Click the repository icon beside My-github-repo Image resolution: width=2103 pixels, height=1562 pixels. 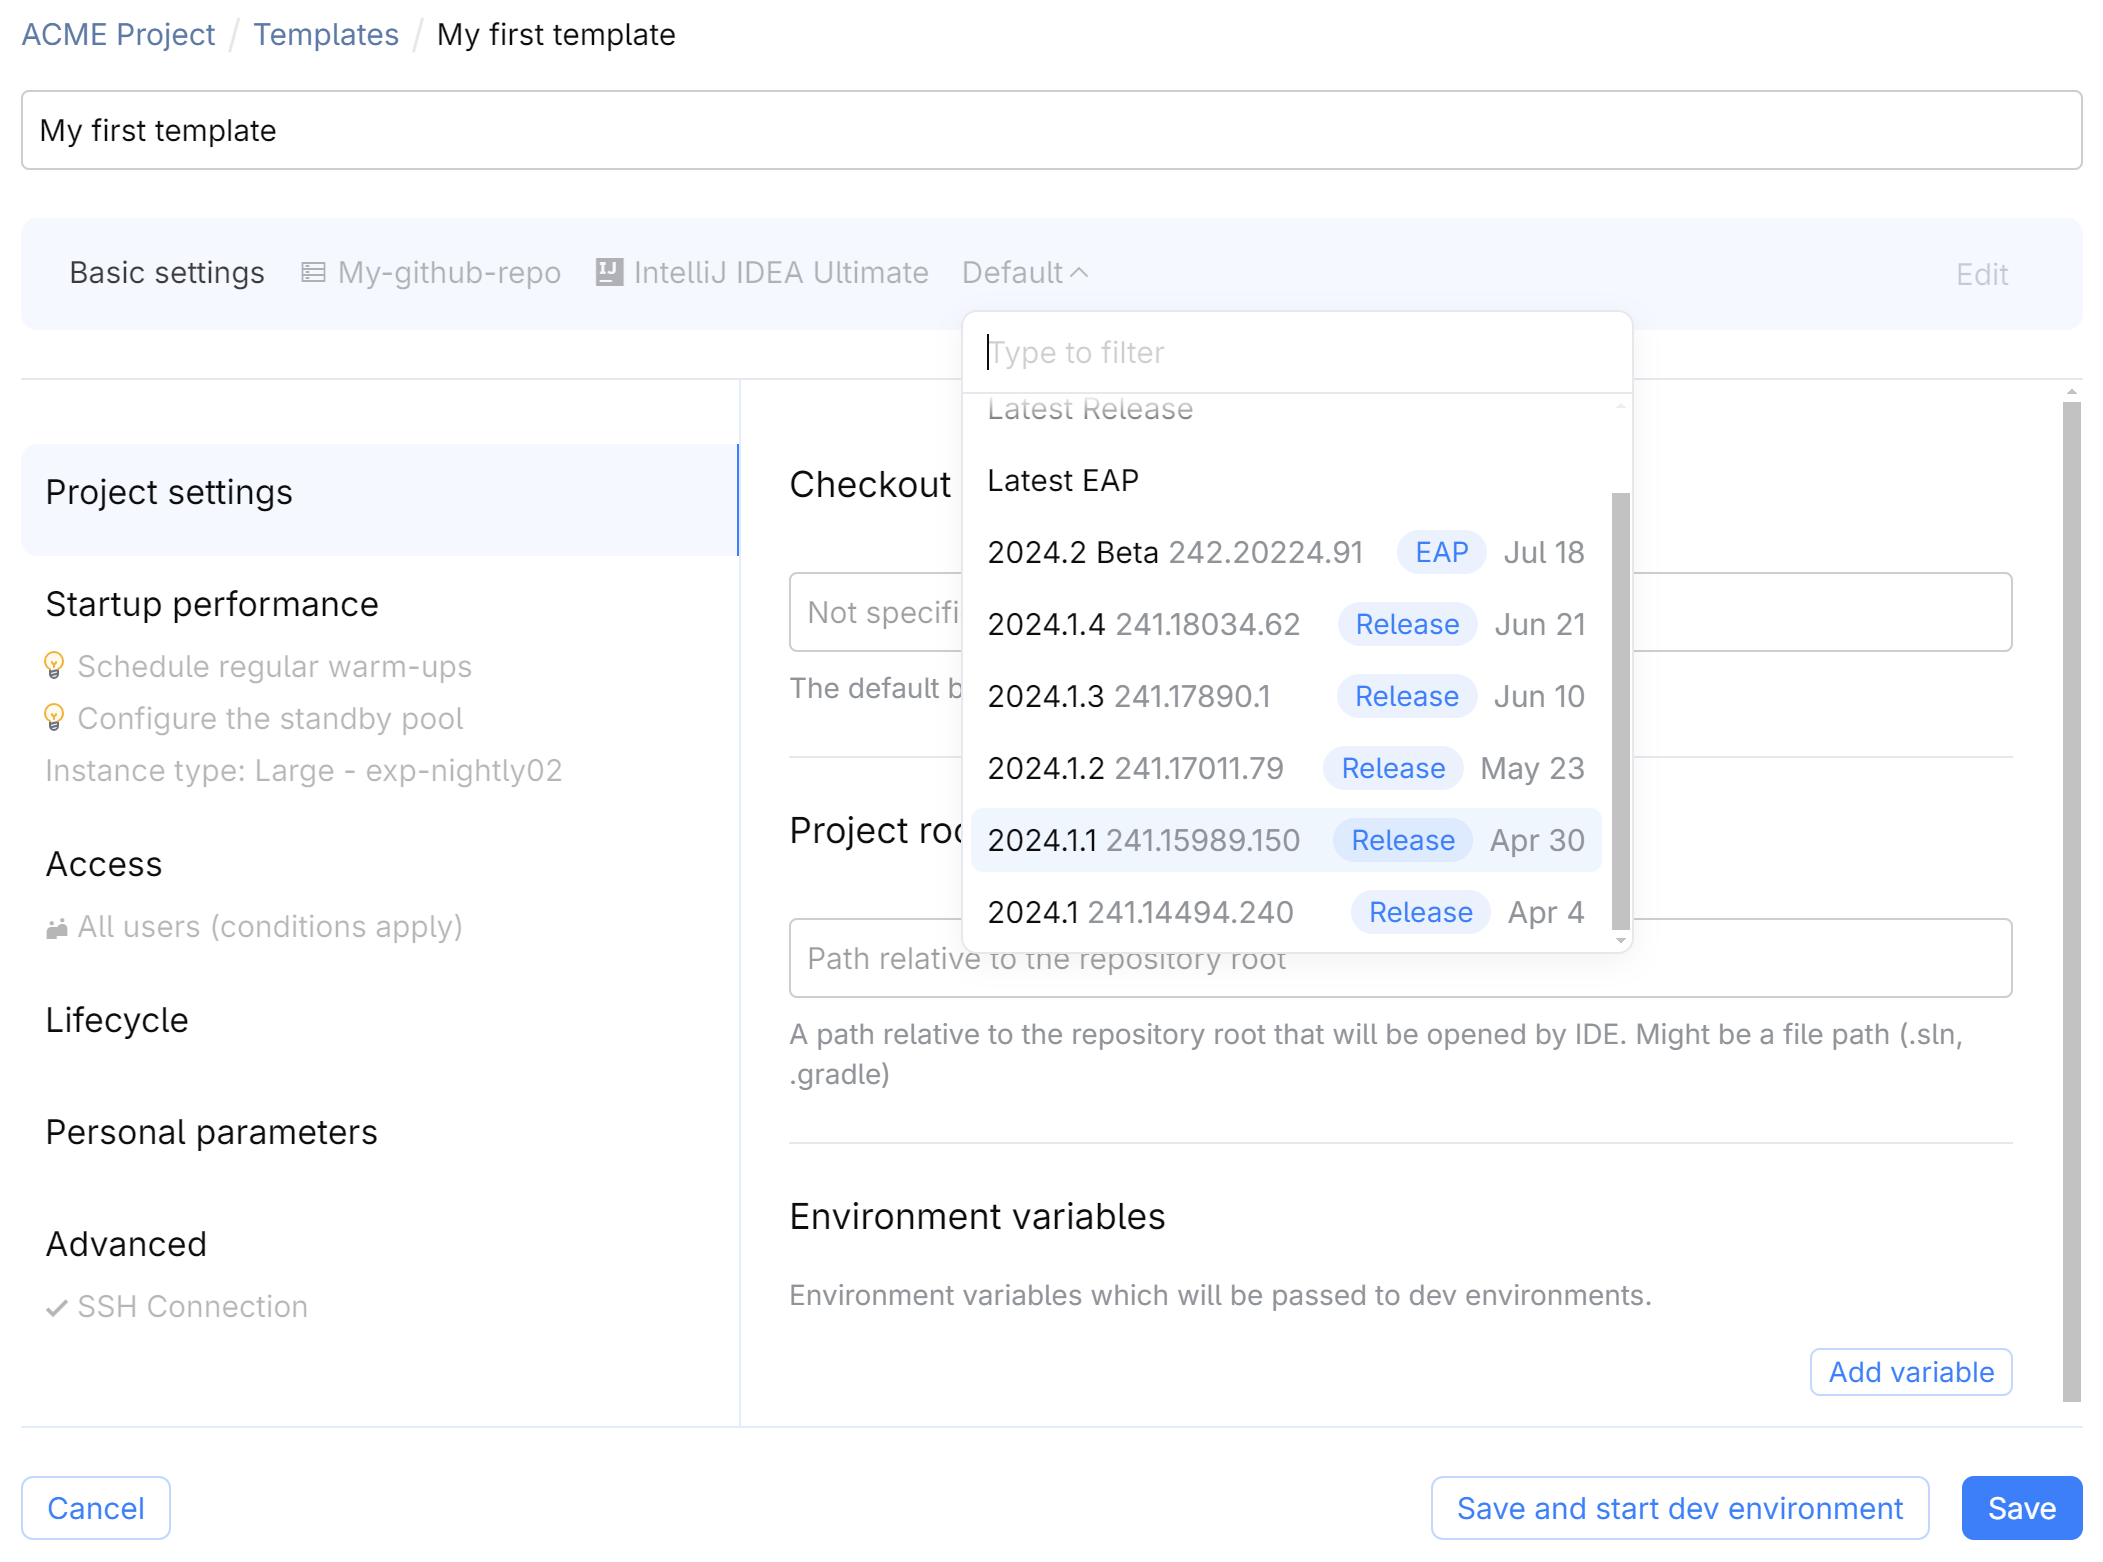[x=313, y=272]
